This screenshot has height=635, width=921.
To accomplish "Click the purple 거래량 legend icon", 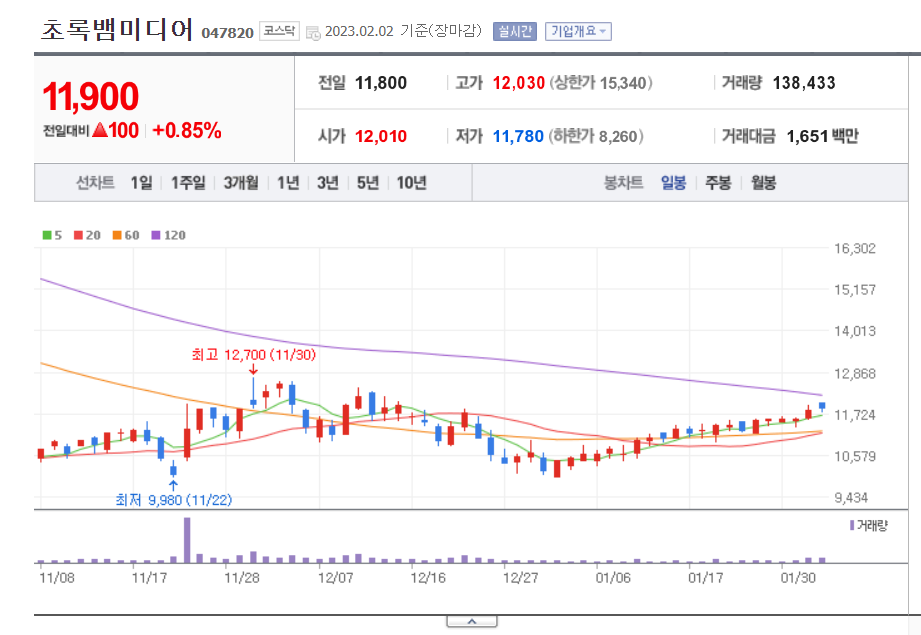I will tap(852, 525).
